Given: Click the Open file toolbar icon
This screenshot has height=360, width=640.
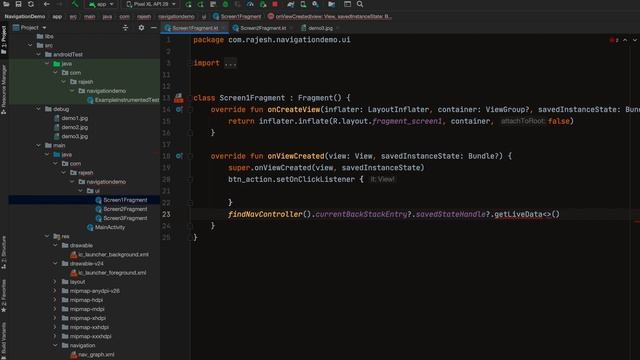Looking at the screenshot, I should tap(6, 4).
